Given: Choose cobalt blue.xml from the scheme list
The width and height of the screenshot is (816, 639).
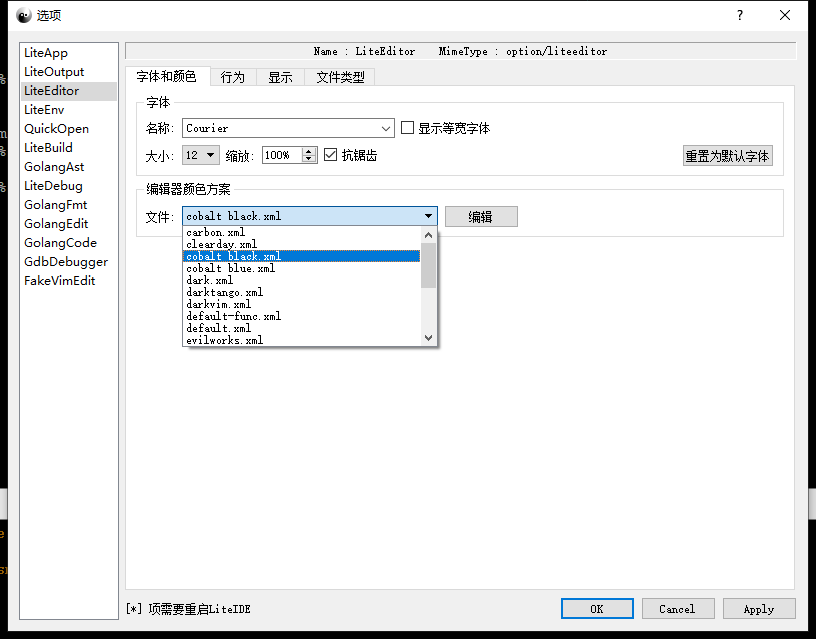Looking at the screenshot, I should (x=301, y=268).
